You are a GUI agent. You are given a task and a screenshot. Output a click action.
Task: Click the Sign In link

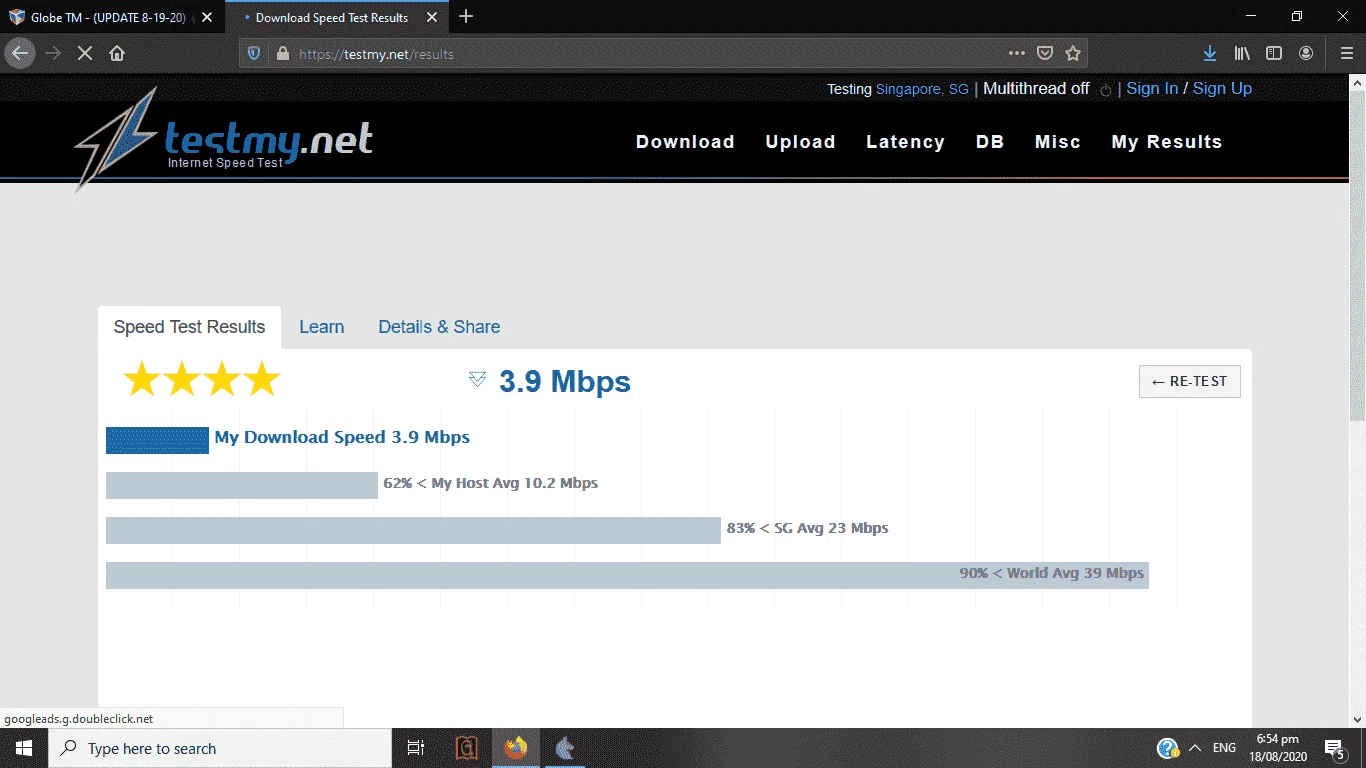pyautogui.click(x=1152, y=89)
